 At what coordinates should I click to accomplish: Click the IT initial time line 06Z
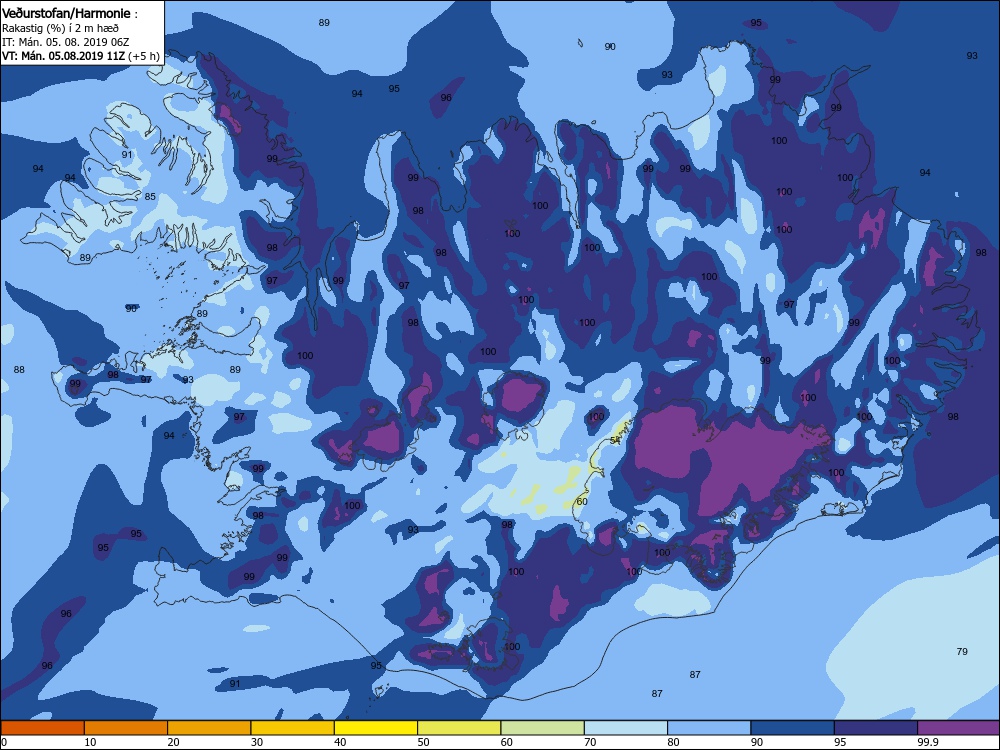(x=65, y=42)
